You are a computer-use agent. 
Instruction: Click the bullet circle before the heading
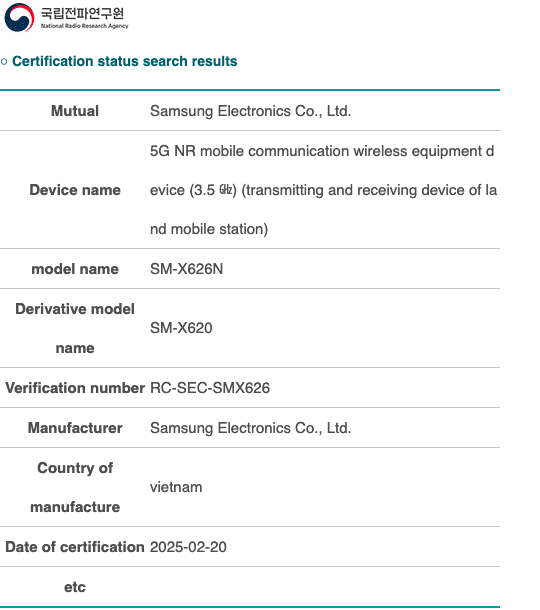click(4, 61)
